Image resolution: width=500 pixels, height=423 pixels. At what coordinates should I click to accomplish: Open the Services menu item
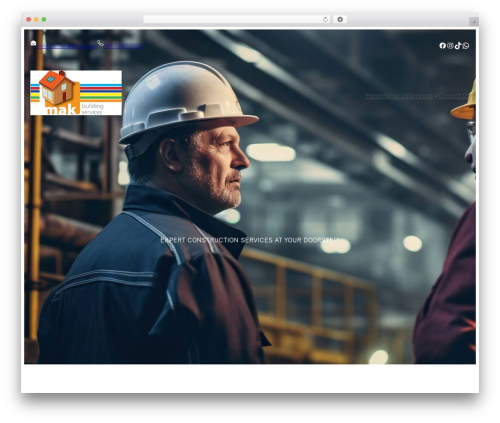[421, 96]
